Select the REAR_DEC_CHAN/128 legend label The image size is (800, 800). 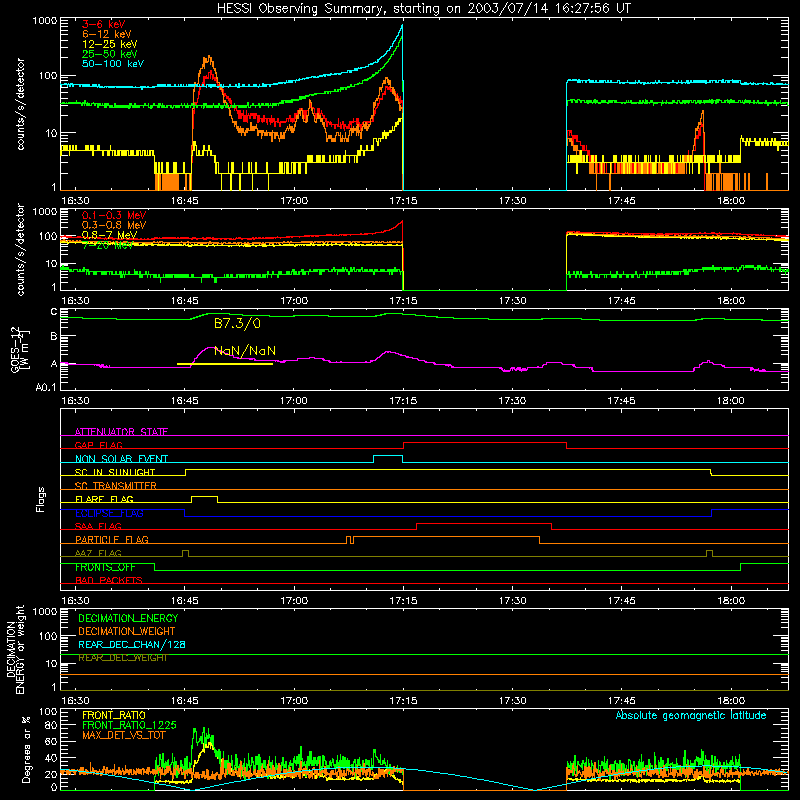(x=132, y=645)
